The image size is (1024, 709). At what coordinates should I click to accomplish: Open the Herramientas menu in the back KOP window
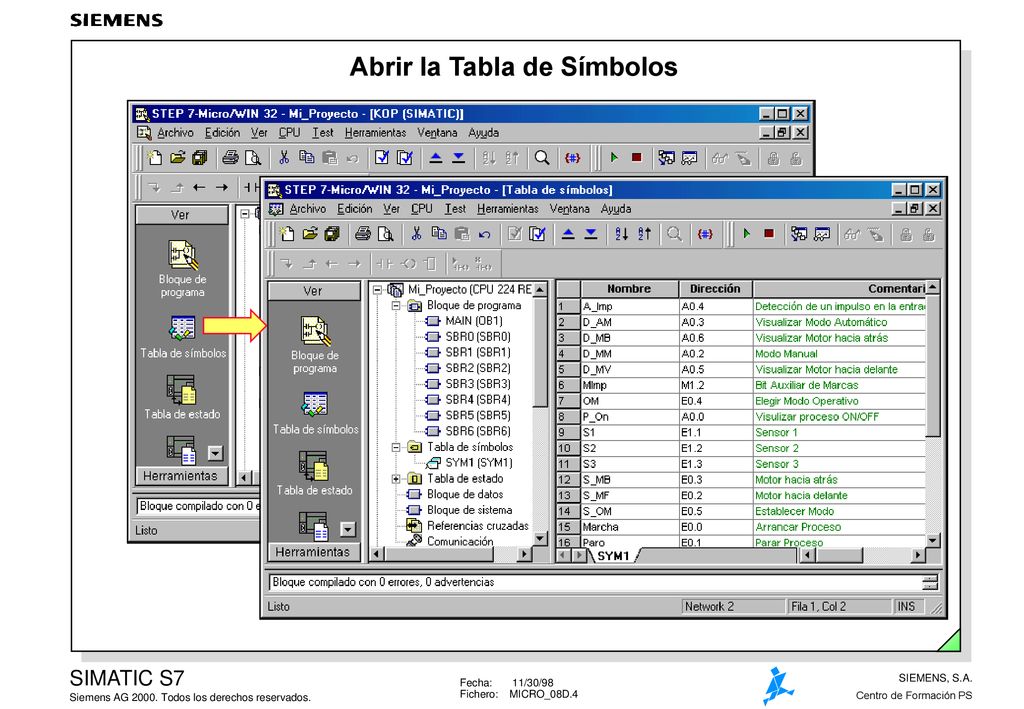[376, 133]
